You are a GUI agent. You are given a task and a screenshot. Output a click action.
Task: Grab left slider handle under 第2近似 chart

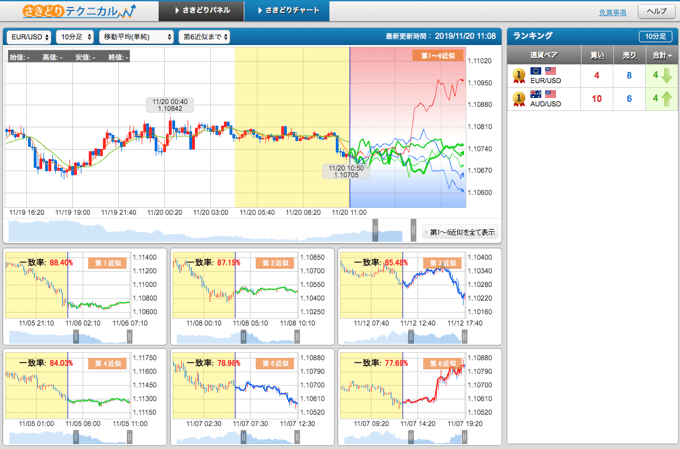243,337
